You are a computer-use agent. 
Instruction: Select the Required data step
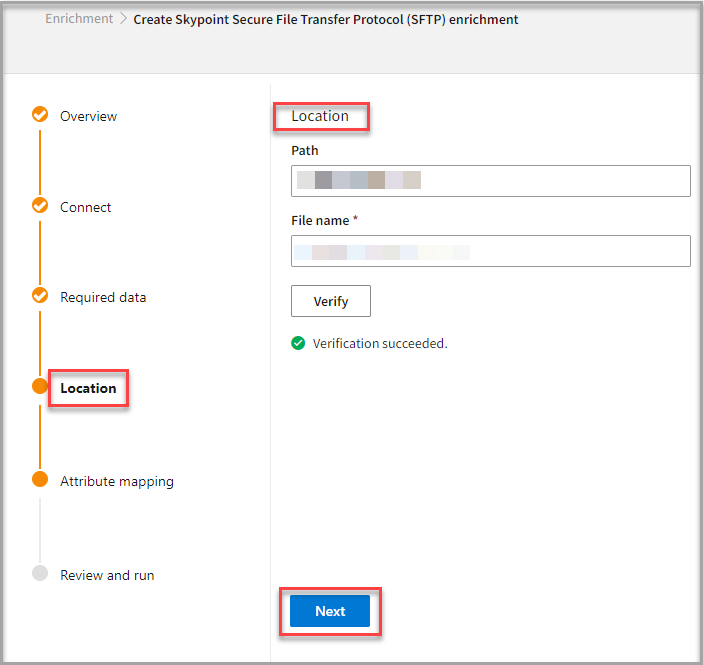click(x=103, y=297)
